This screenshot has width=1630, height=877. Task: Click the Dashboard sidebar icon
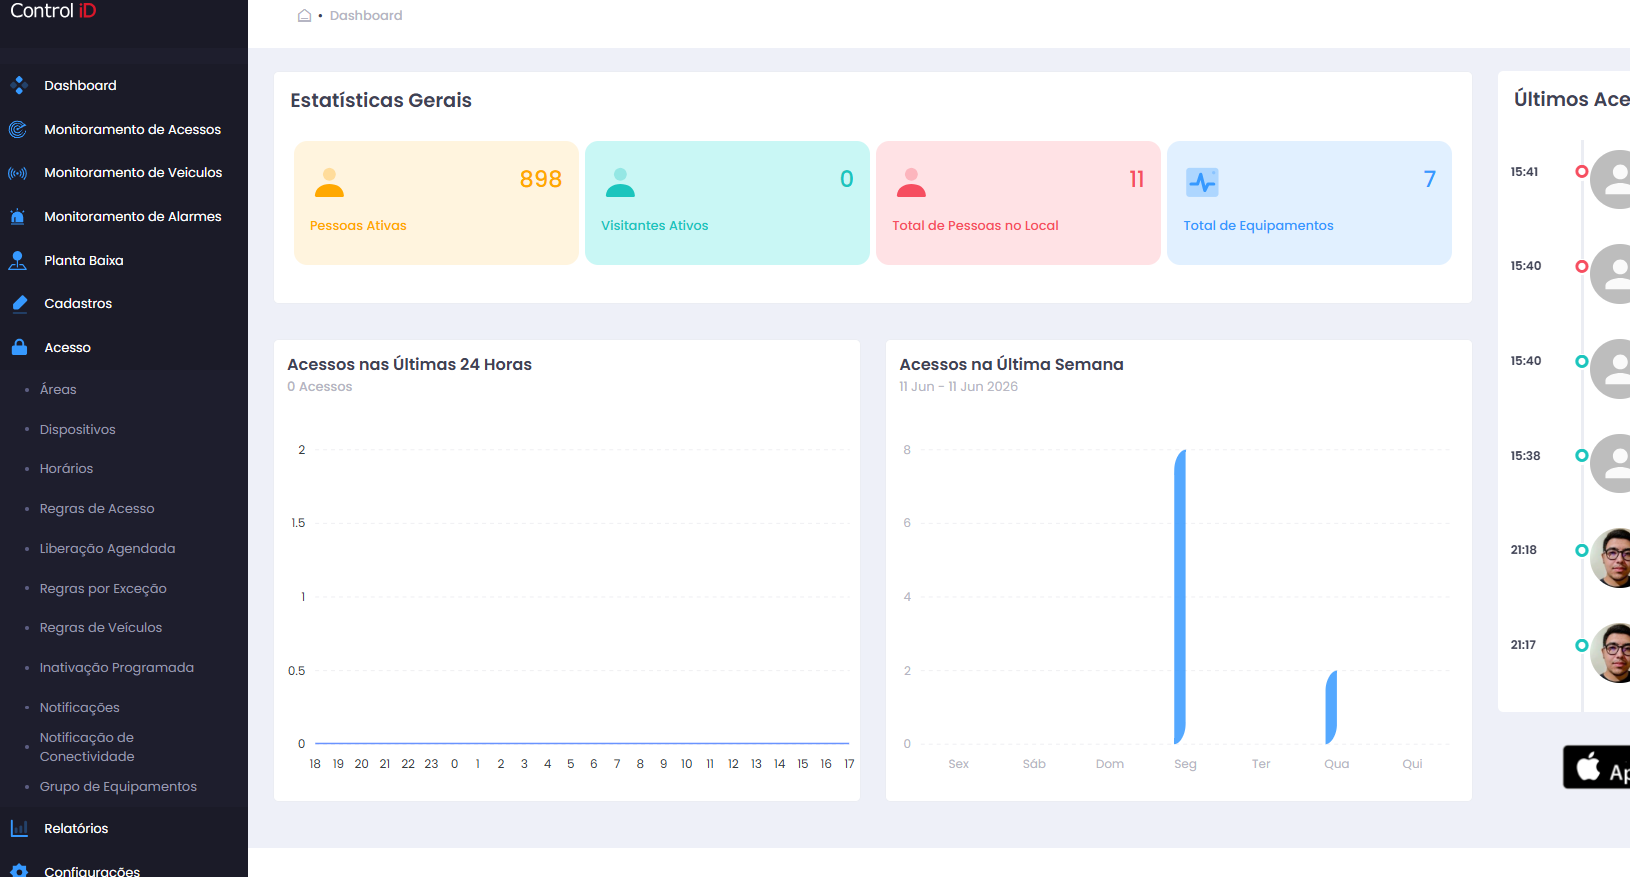18,85
